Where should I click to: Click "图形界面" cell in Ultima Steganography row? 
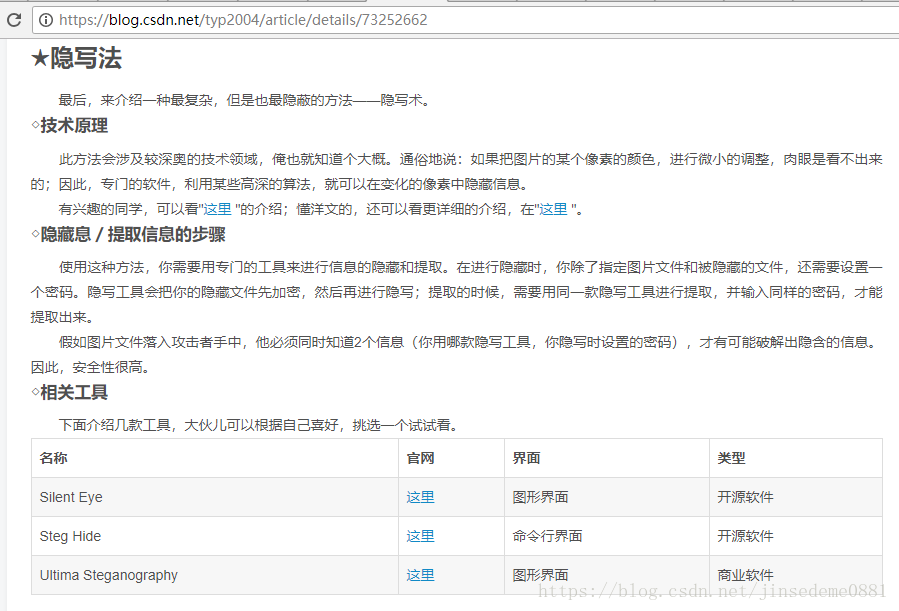click(x=607, y=575)
